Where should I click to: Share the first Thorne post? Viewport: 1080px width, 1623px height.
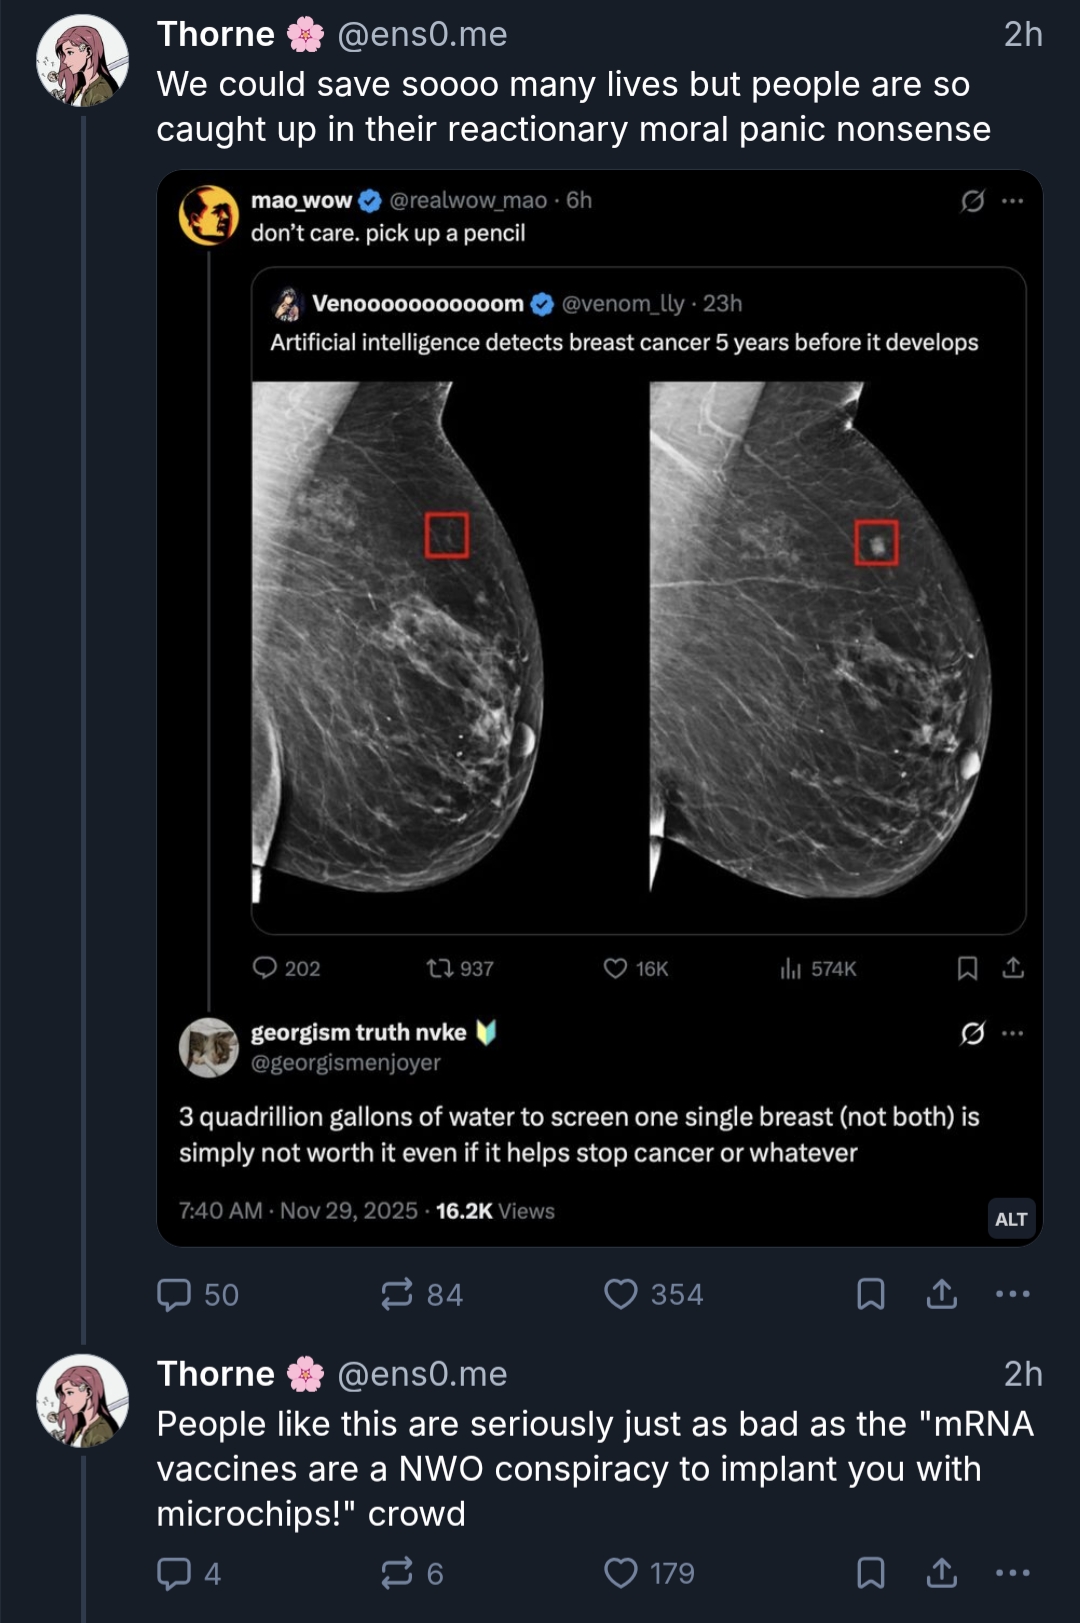942,1294
